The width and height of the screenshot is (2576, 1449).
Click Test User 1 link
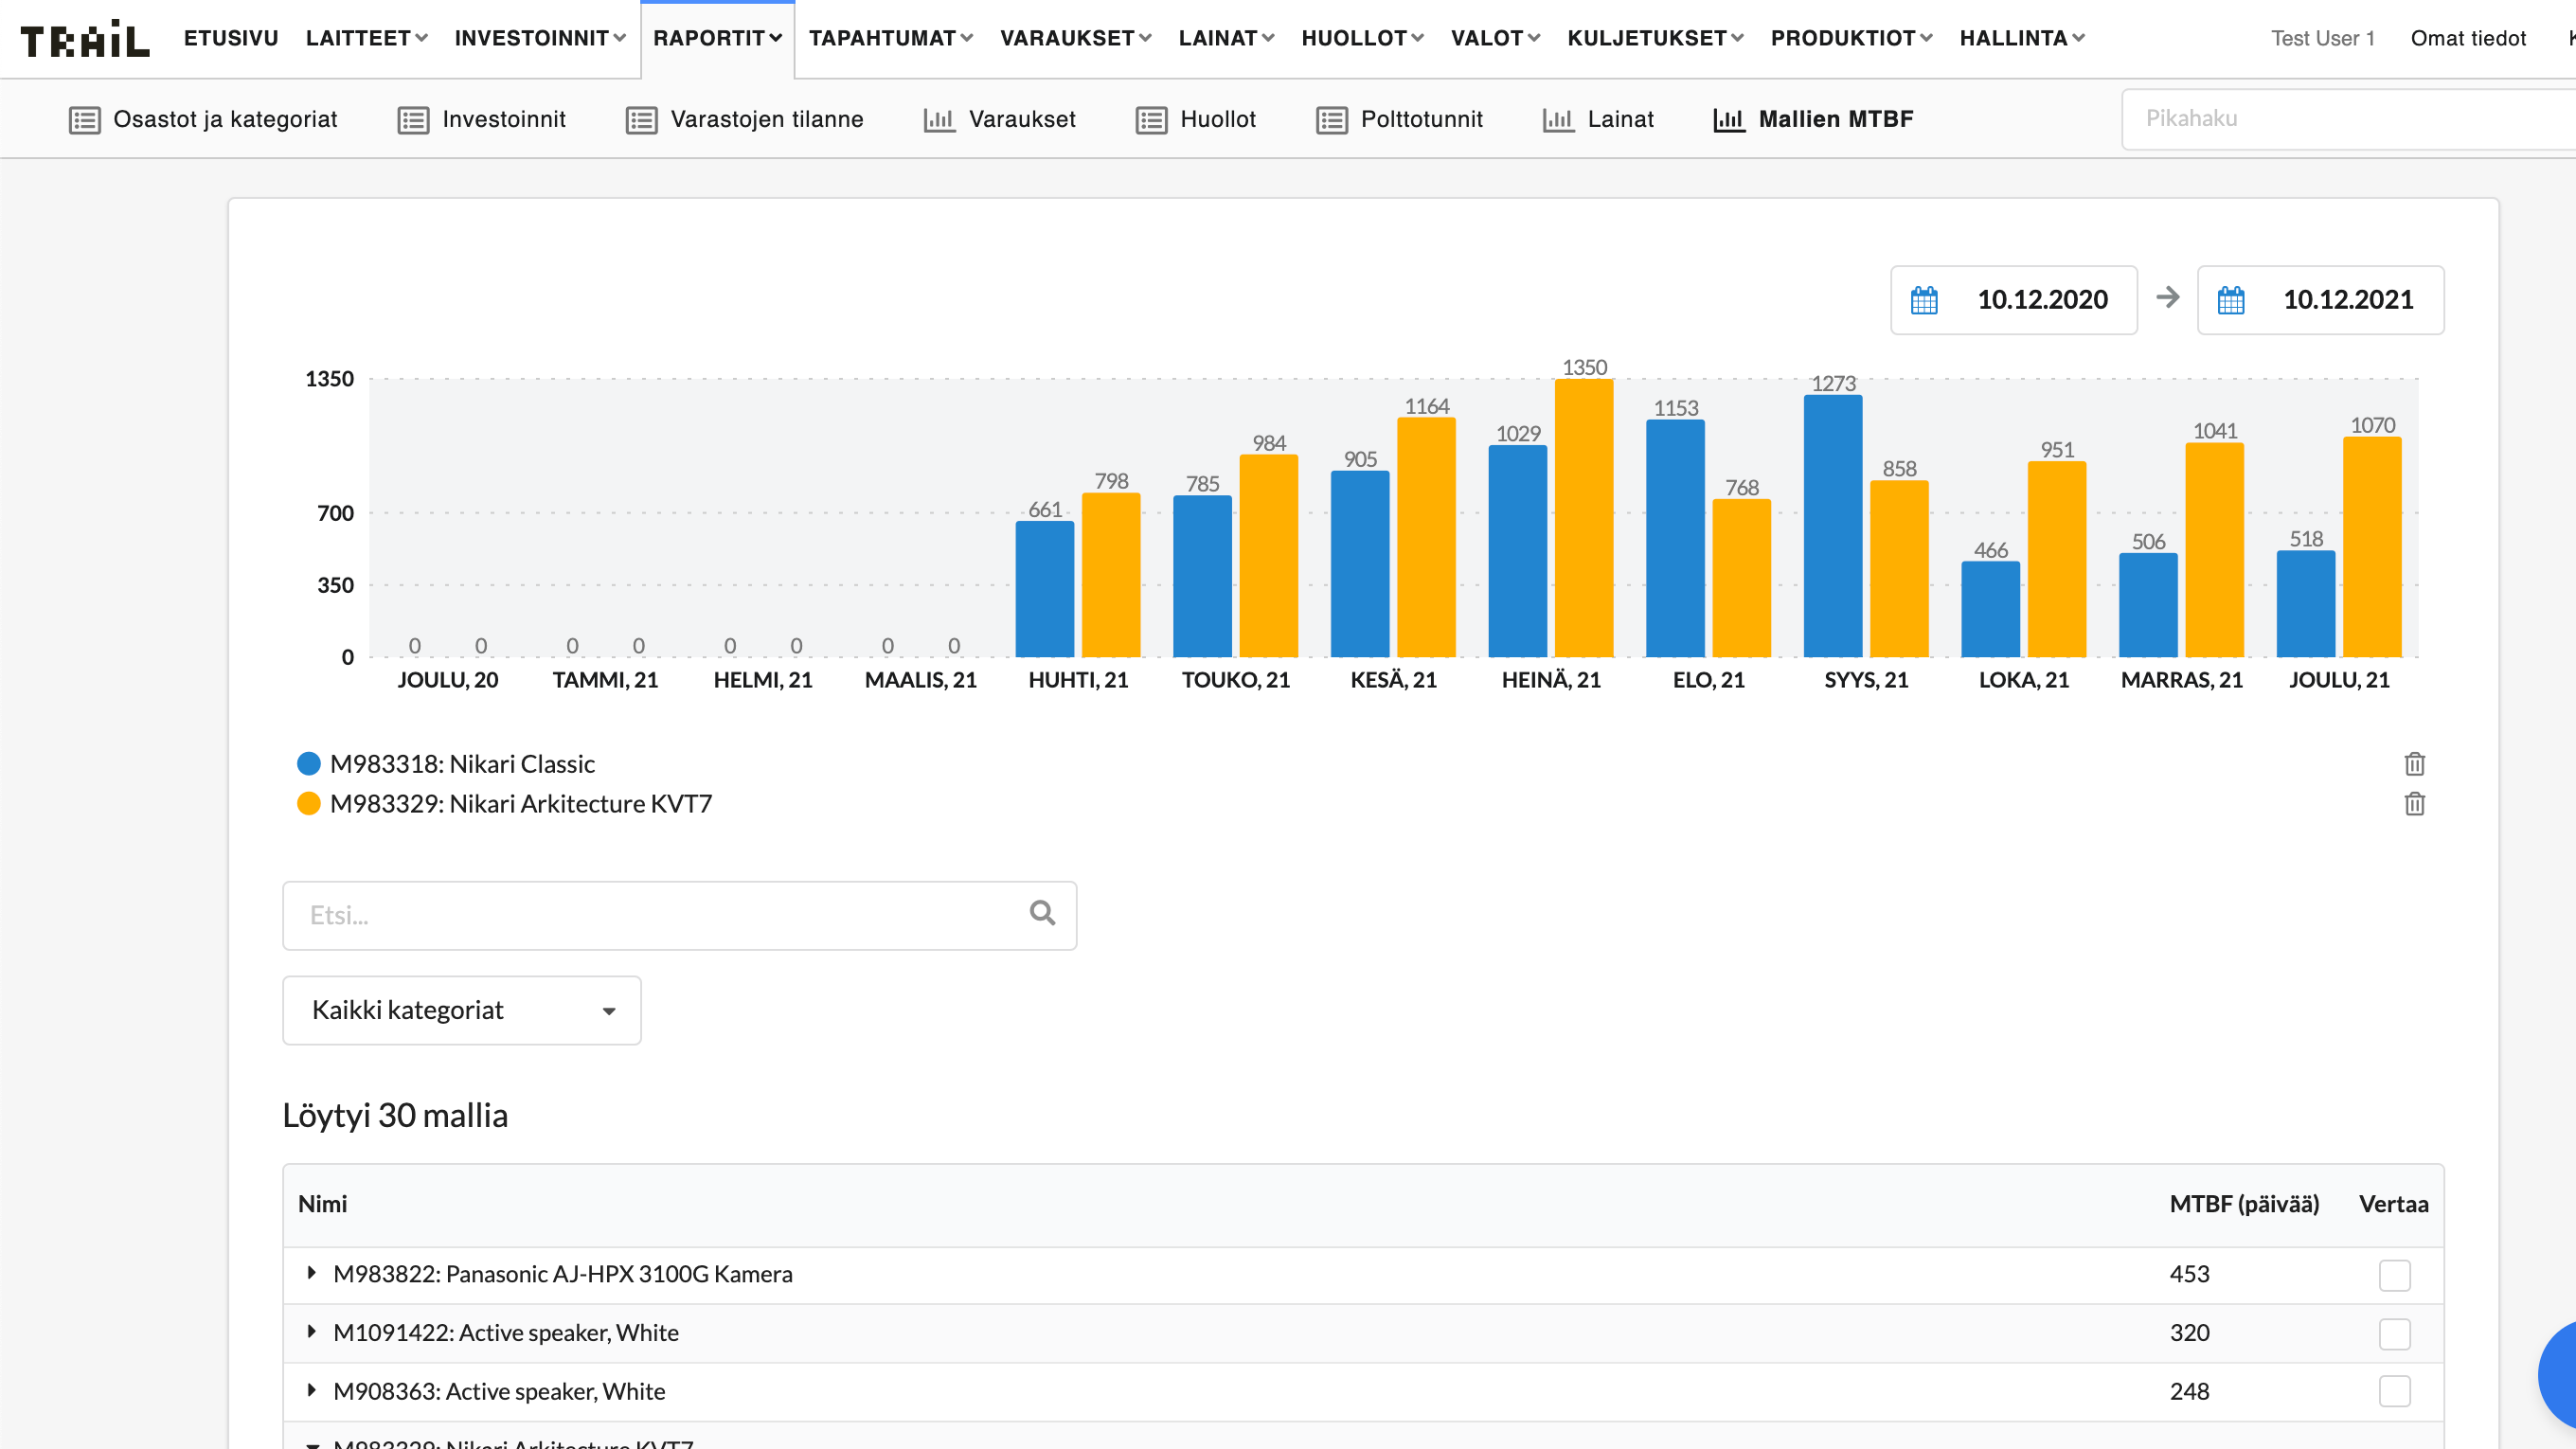[2322, 38]
